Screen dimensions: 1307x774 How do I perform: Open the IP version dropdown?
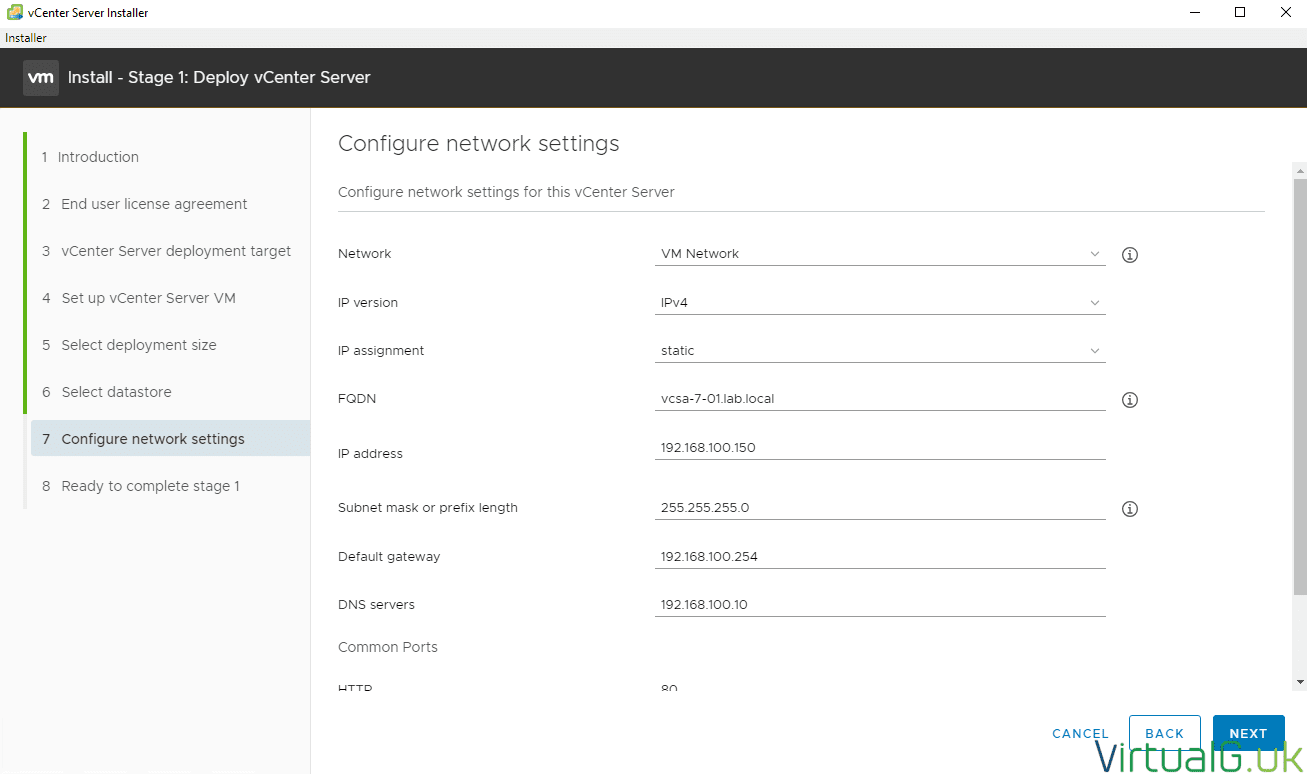pyautogui.click(x=880, y=302)
